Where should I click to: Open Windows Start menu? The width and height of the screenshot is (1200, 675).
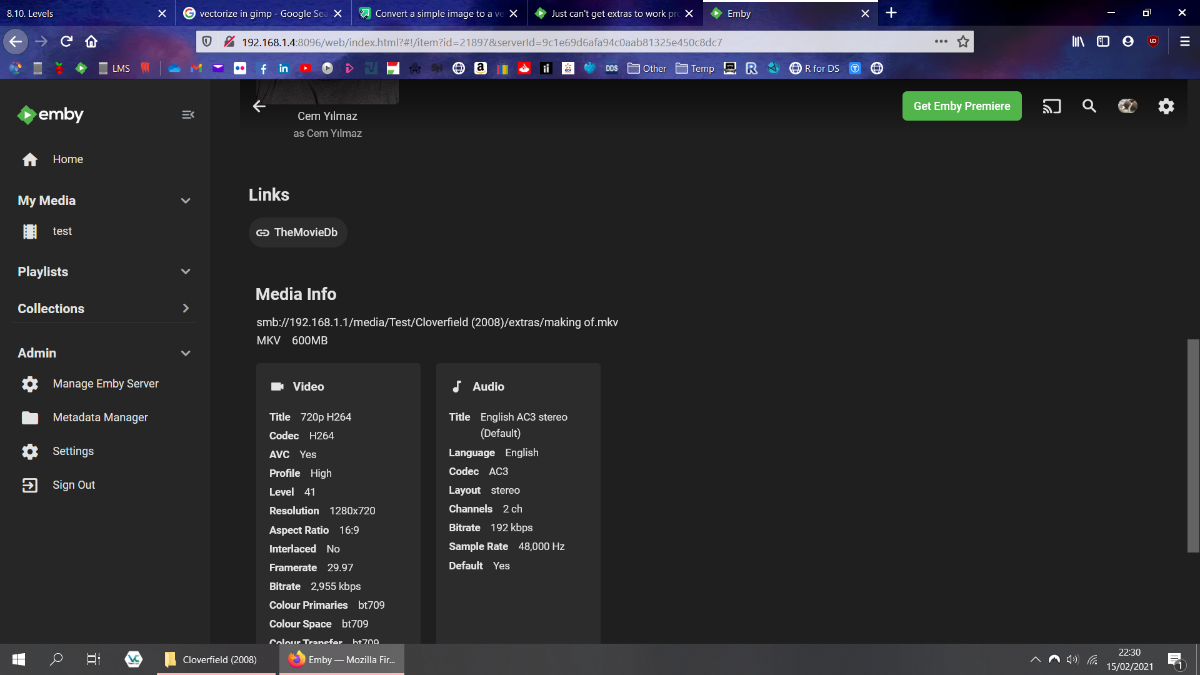click(18, 659)
